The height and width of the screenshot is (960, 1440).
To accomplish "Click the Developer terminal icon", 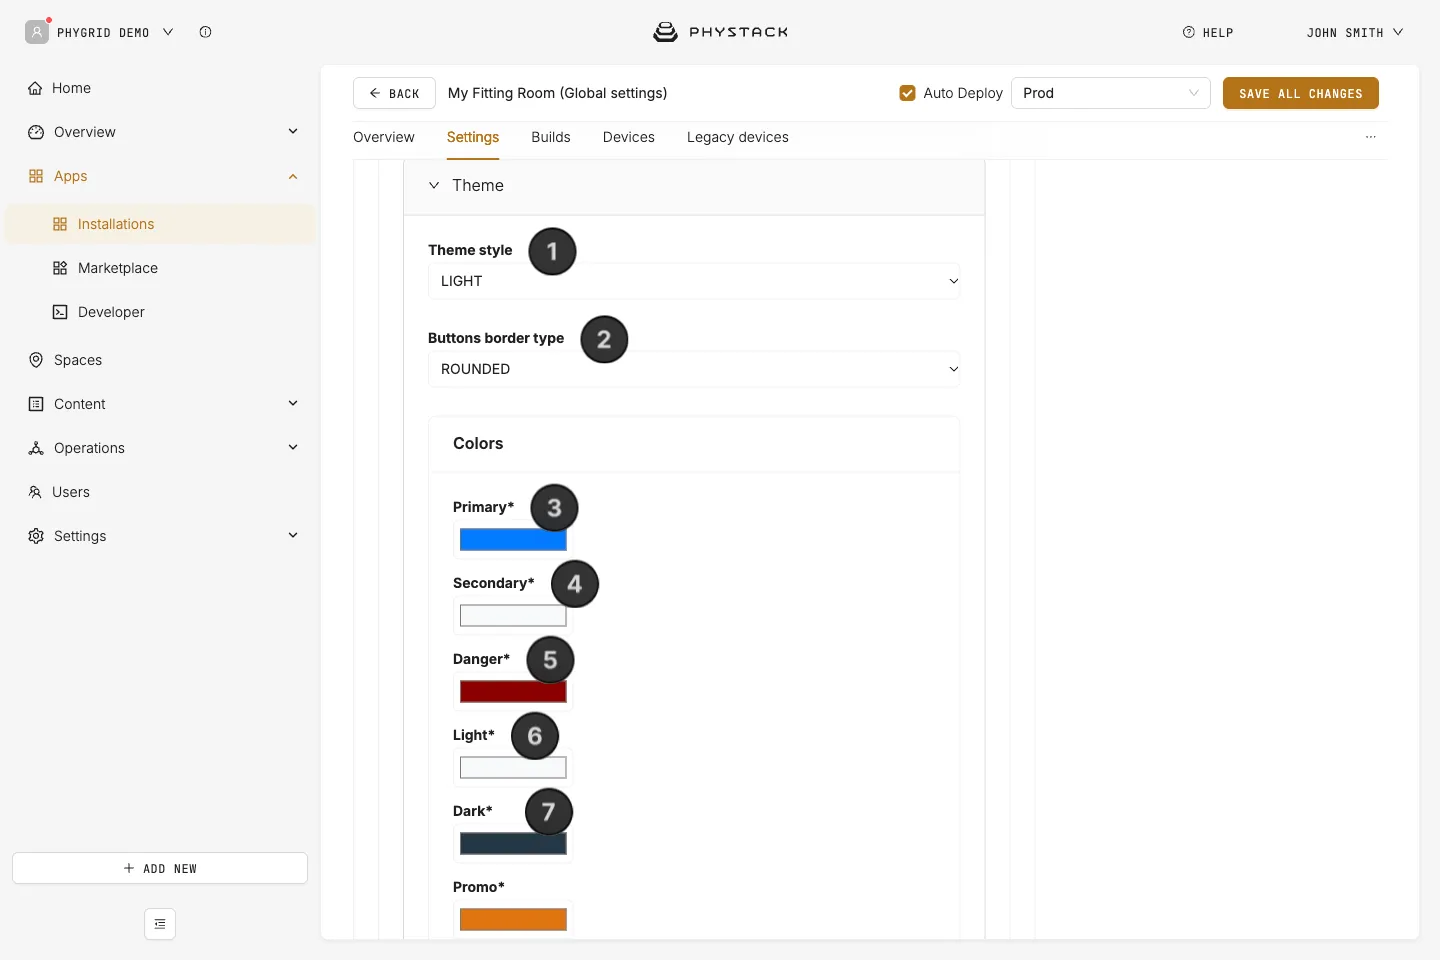I will [60, 312].
